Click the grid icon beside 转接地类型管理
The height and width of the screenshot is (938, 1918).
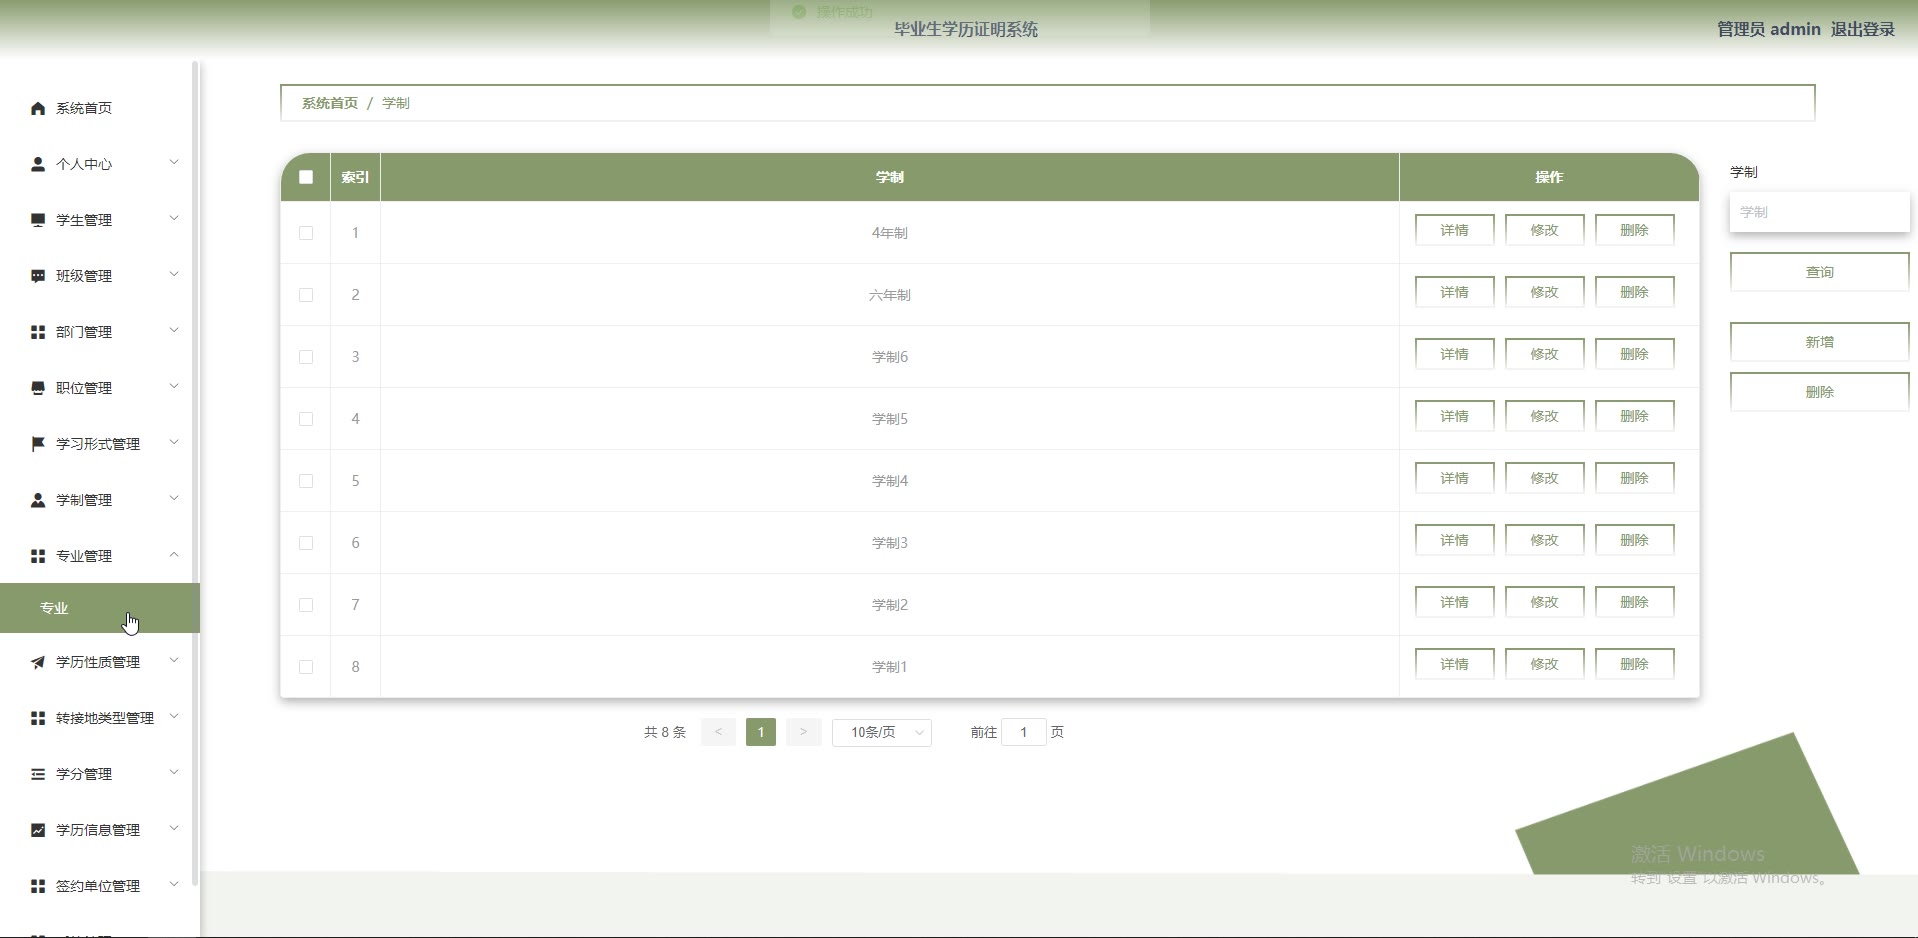coord(38,718)
